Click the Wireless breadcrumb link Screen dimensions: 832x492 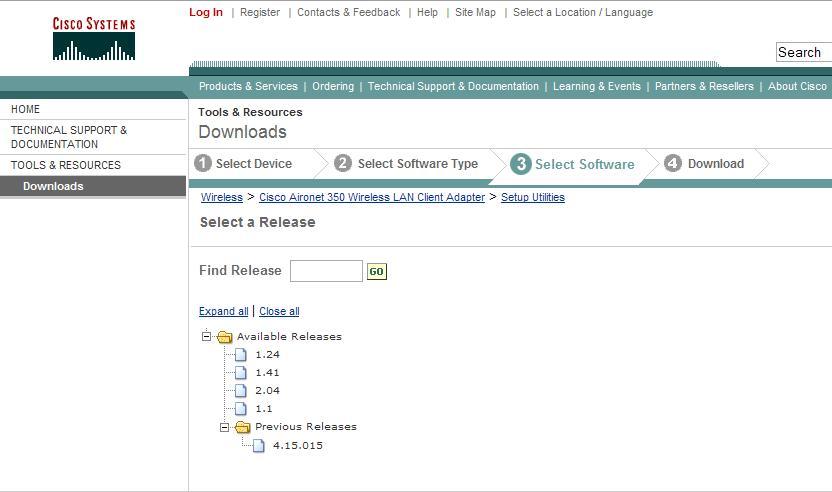222,197
